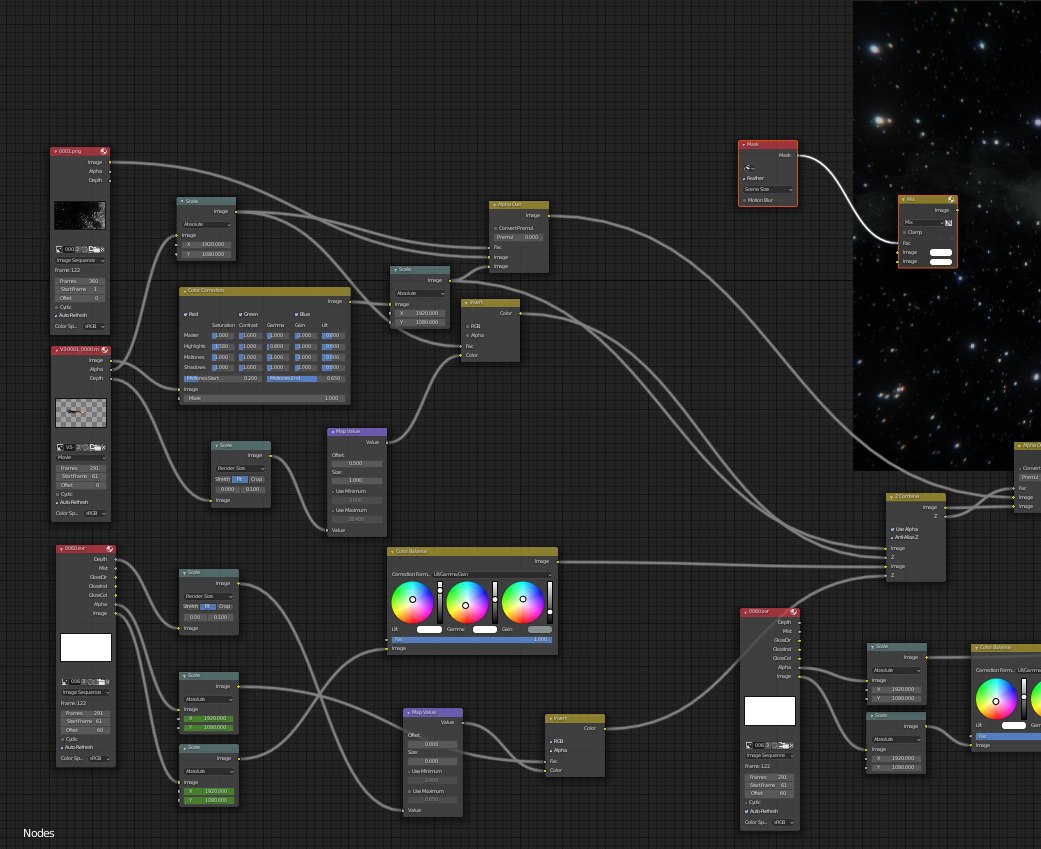
Task: Unlink movie with X icon in V3-0001_0000 node
Action: pyautogui.click(x=103, y=447)
